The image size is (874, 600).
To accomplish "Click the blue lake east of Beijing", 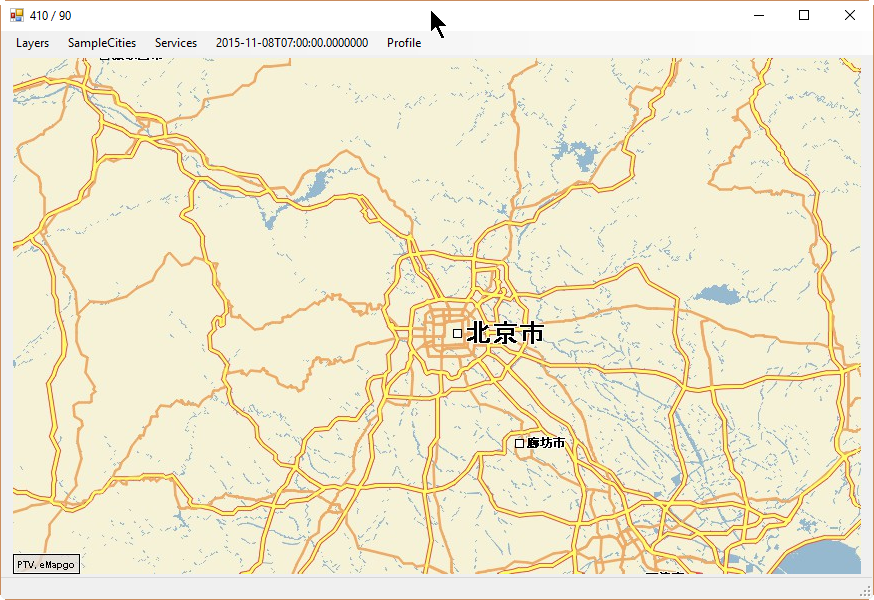I will 716,294.
